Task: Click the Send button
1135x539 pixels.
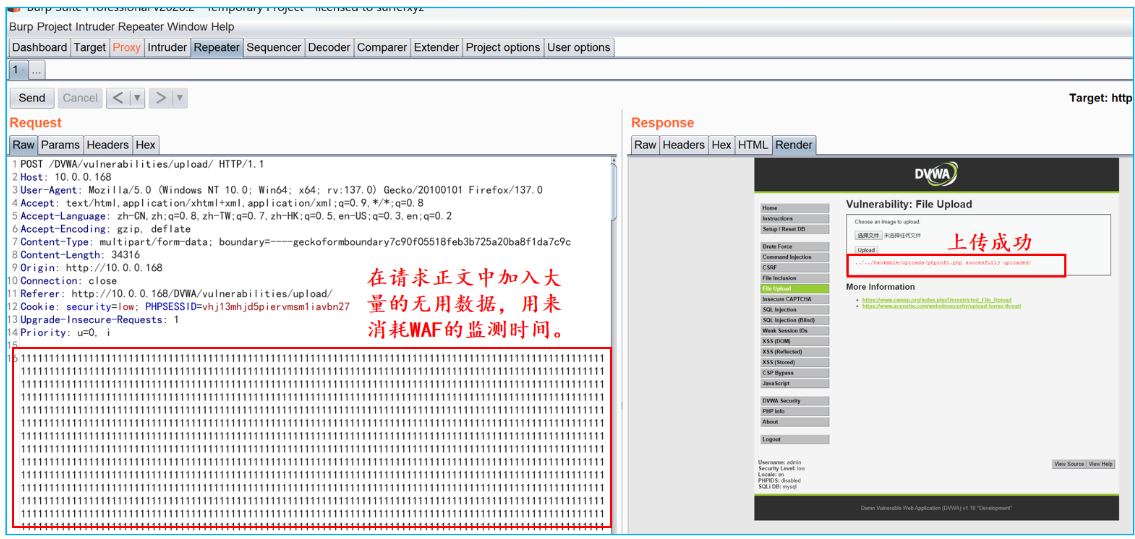Action: (x=31, y=98)
